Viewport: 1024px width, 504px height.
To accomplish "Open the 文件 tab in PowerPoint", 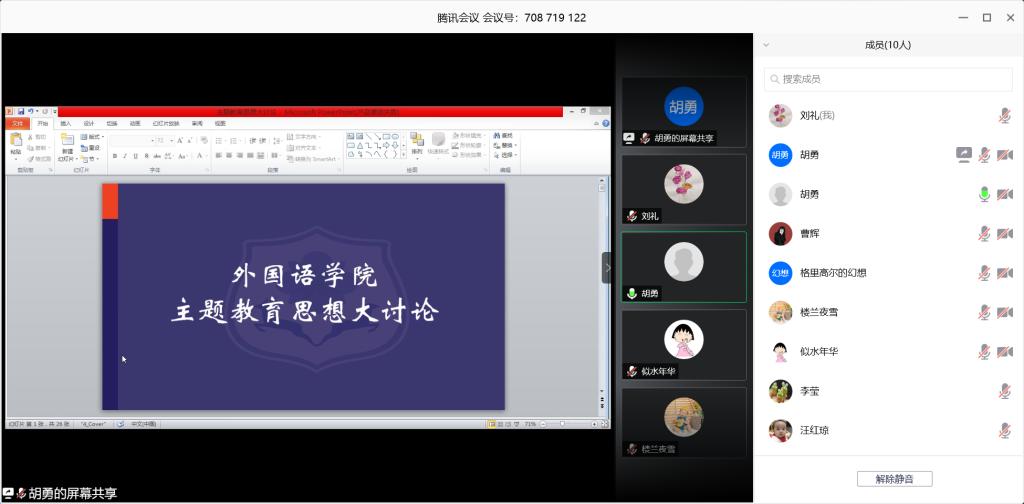I will pos(17,123).
